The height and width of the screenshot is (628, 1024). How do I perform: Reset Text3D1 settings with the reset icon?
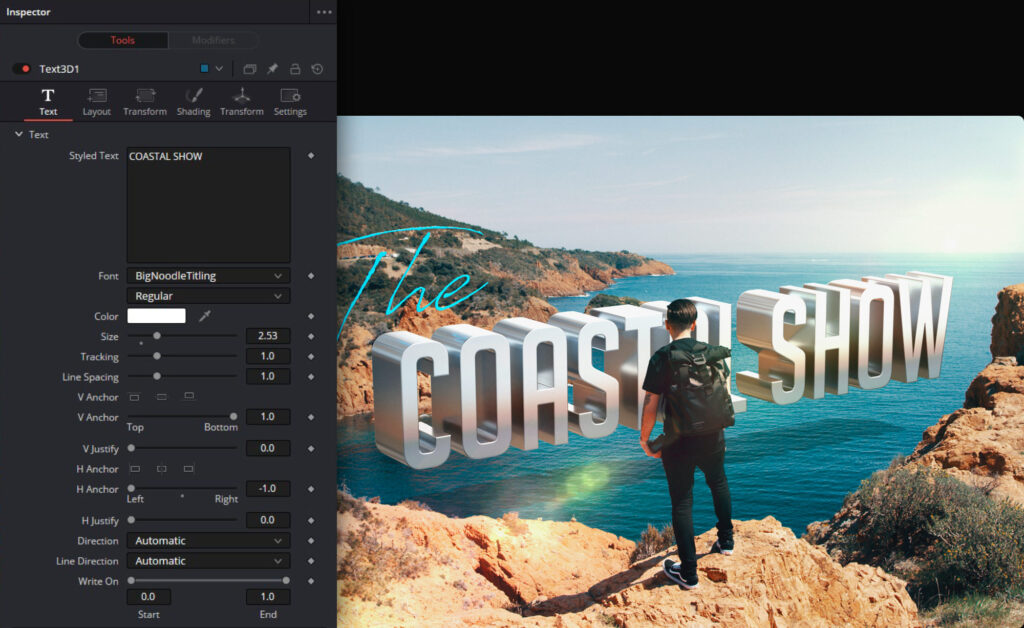(x=317, y=69)
